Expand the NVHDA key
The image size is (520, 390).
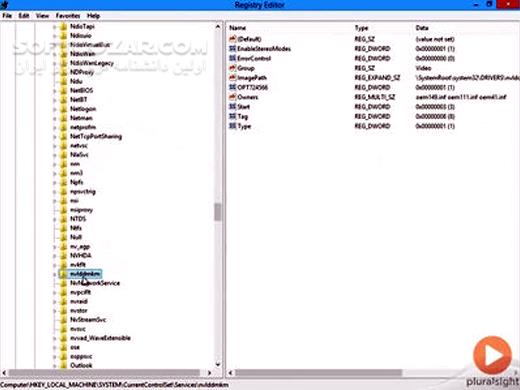point(55,256)
